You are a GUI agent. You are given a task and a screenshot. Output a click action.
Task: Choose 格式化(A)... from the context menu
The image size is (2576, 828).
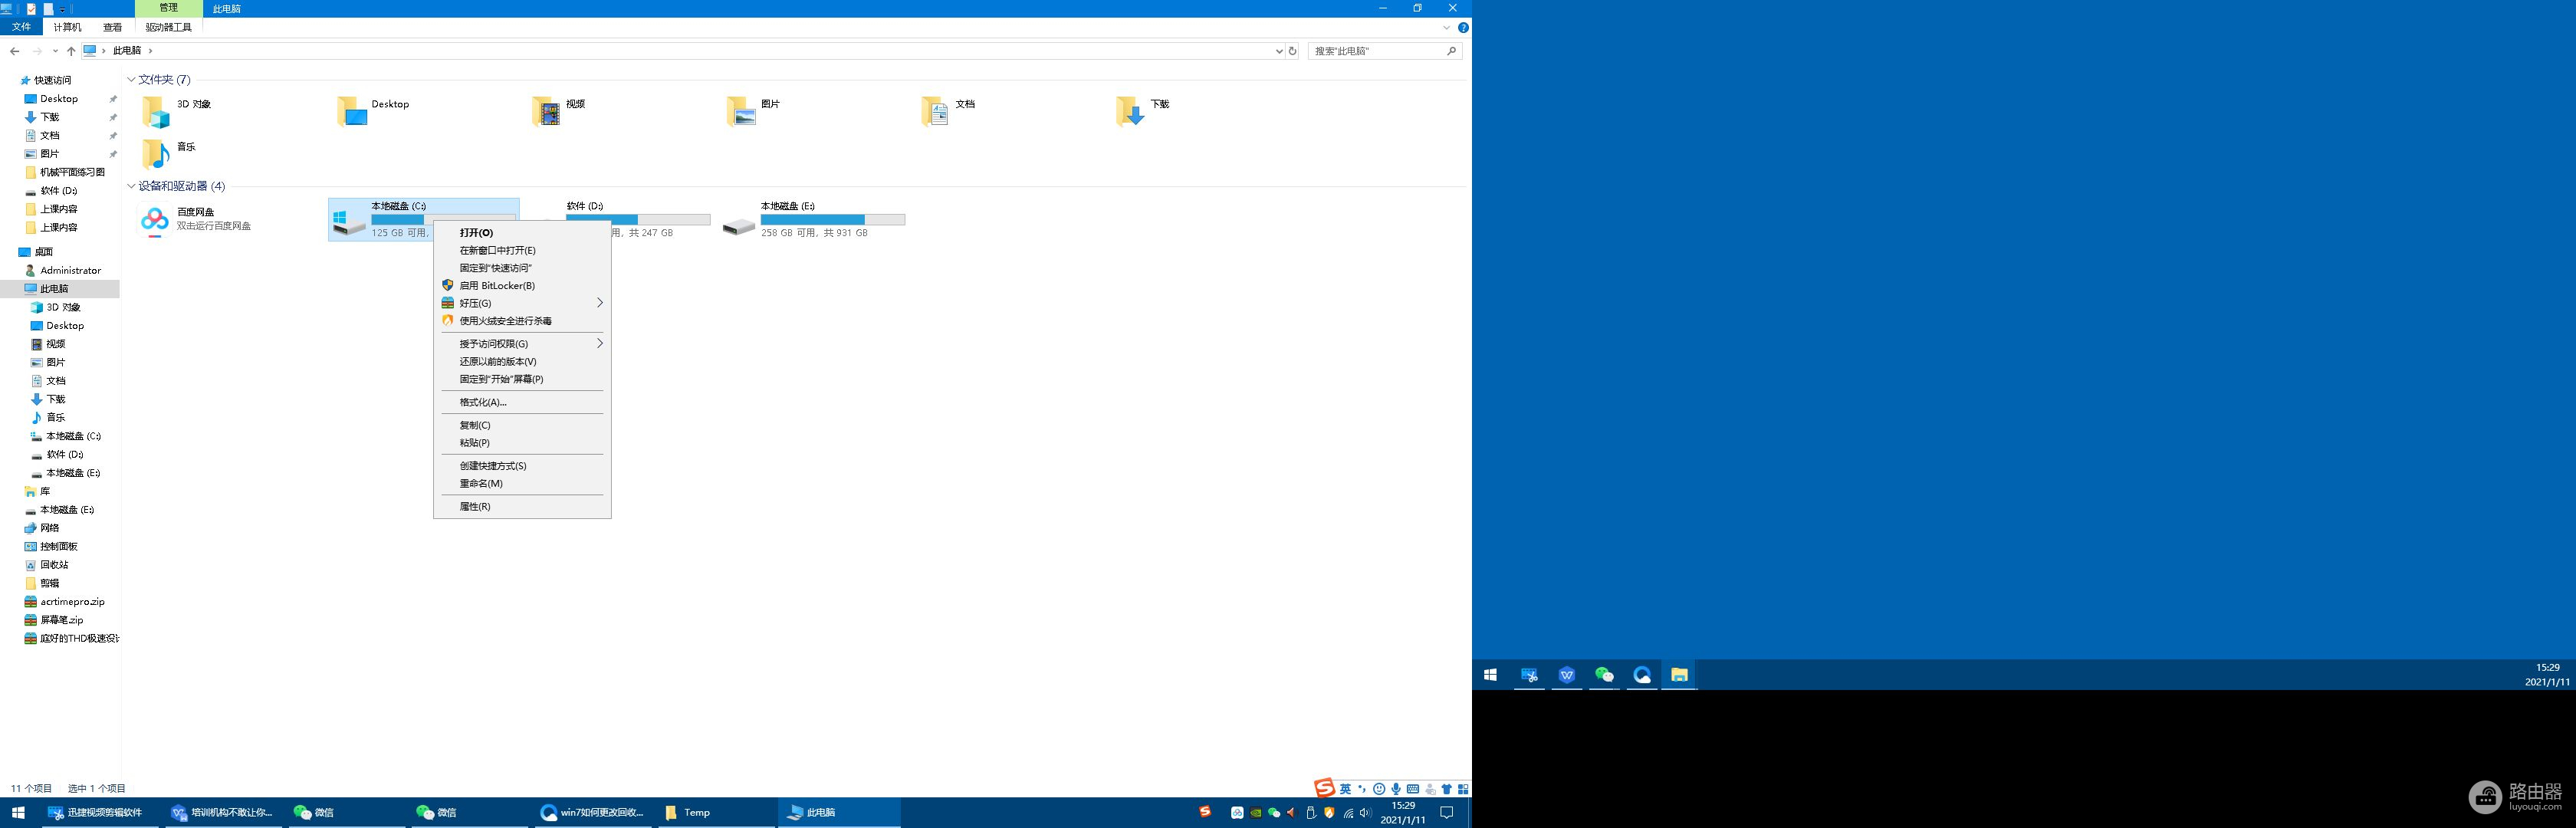[483, 402]
